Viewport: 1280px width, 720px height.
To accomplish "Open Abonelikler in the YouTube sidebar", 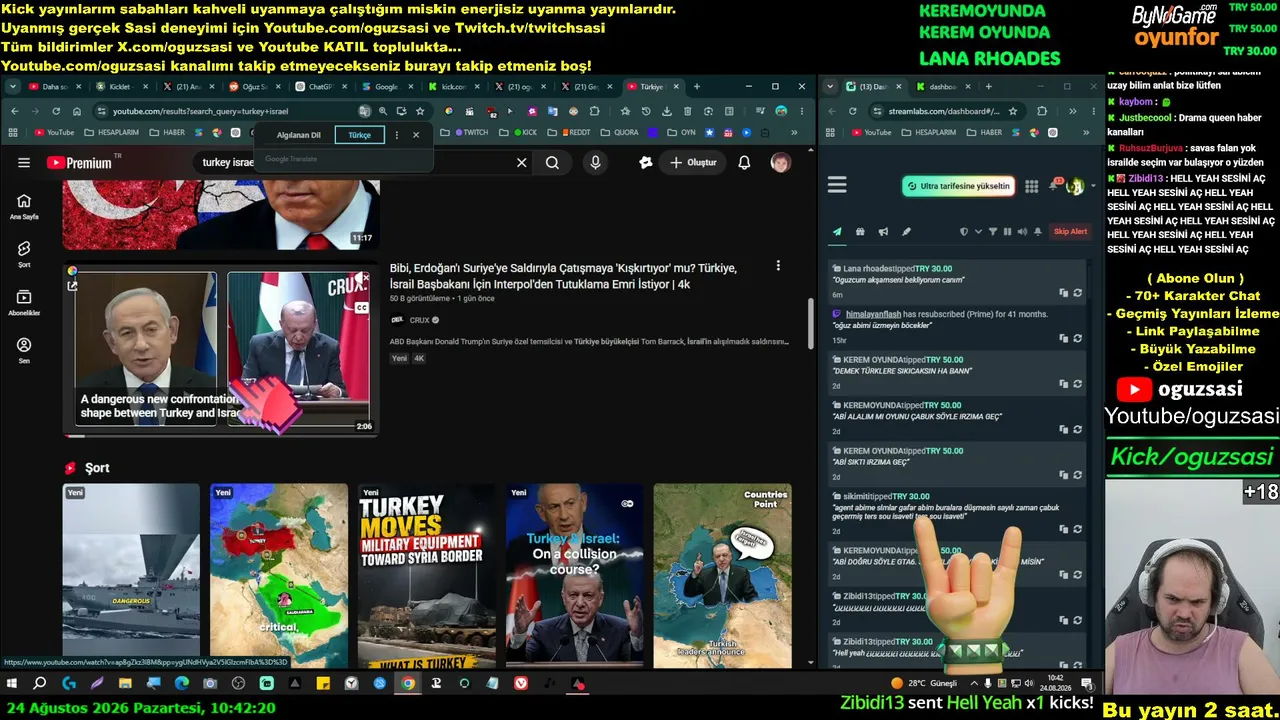I will [24, 303].
